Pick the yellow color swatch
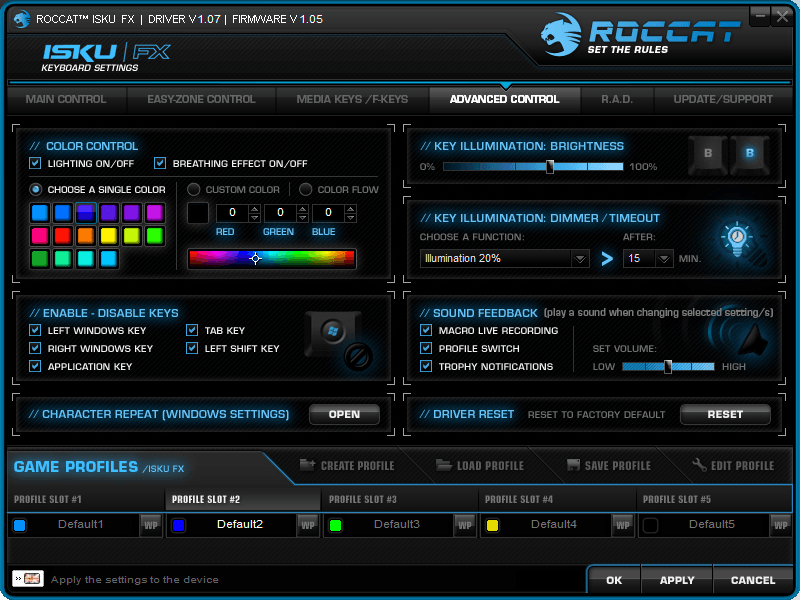Screen dimensions: 800x600 109,236
